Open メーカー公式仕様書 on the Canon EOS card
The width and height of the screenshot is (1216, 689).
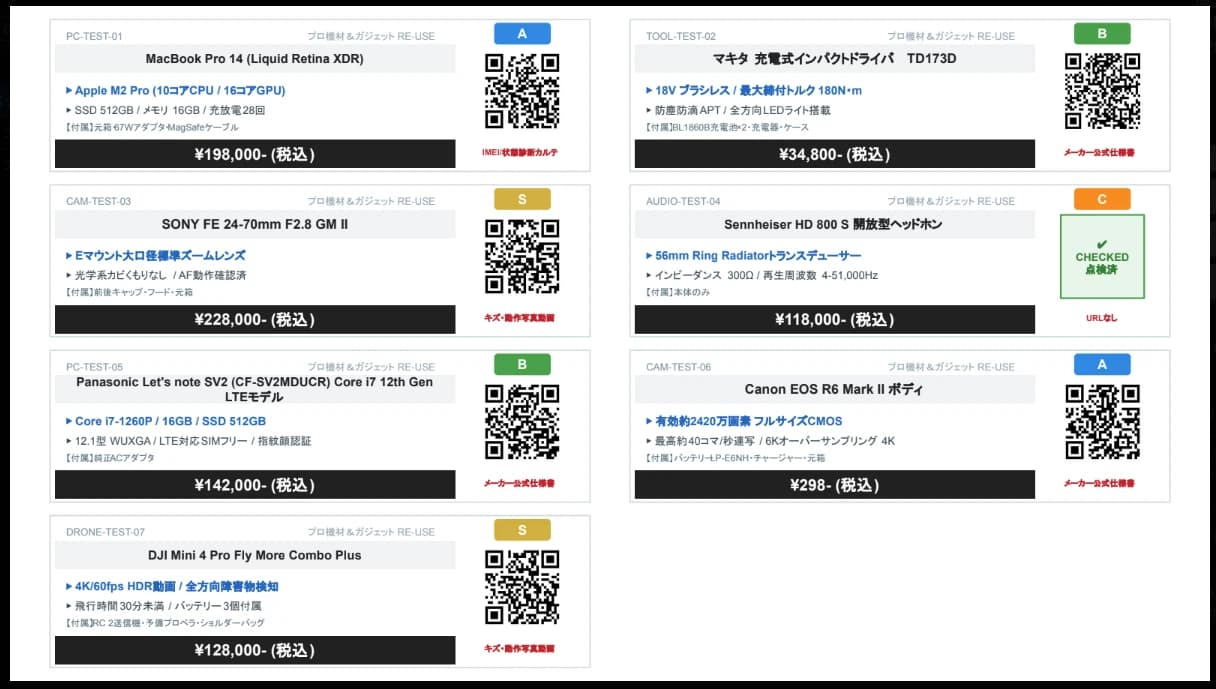point(1099,483)
